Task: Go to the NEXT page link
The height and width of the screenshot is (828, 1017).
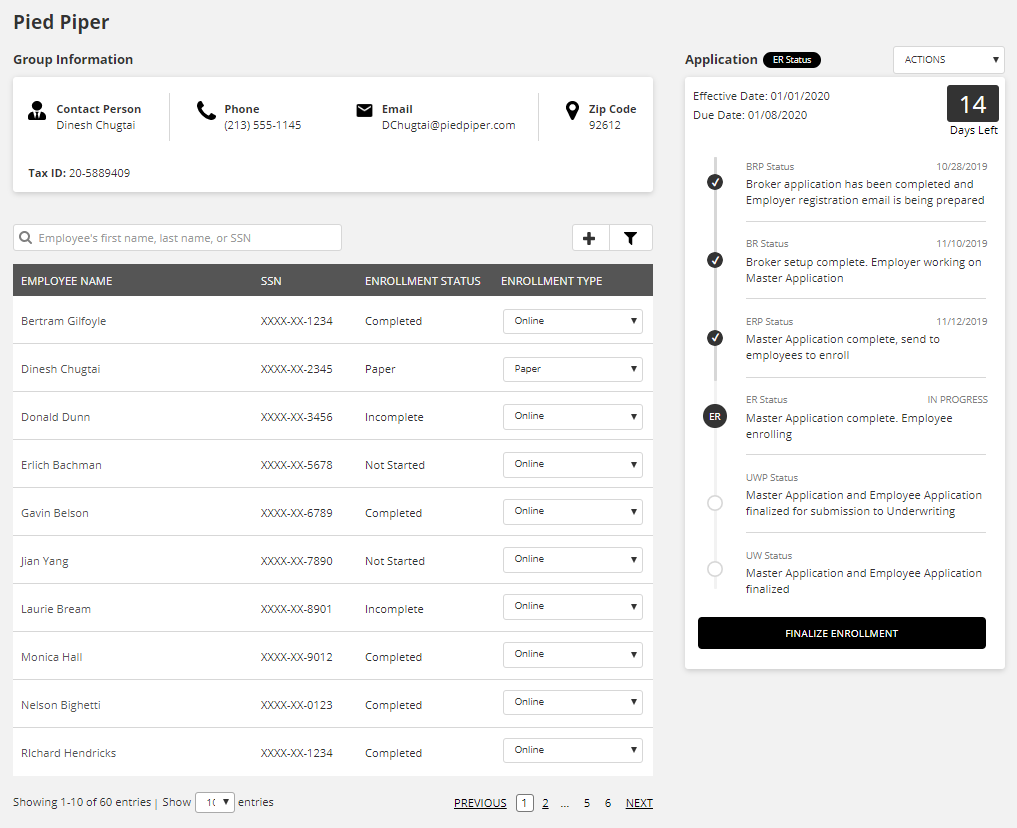Action: pos(639,803)
